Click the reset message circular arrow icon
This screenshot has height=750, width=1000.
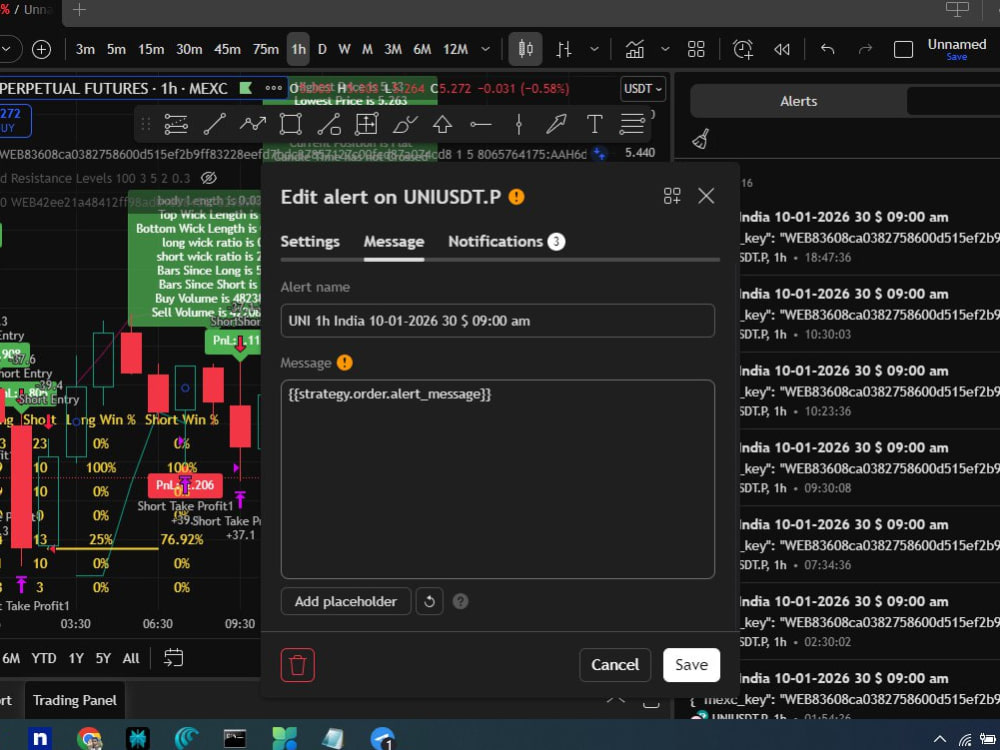429,601
